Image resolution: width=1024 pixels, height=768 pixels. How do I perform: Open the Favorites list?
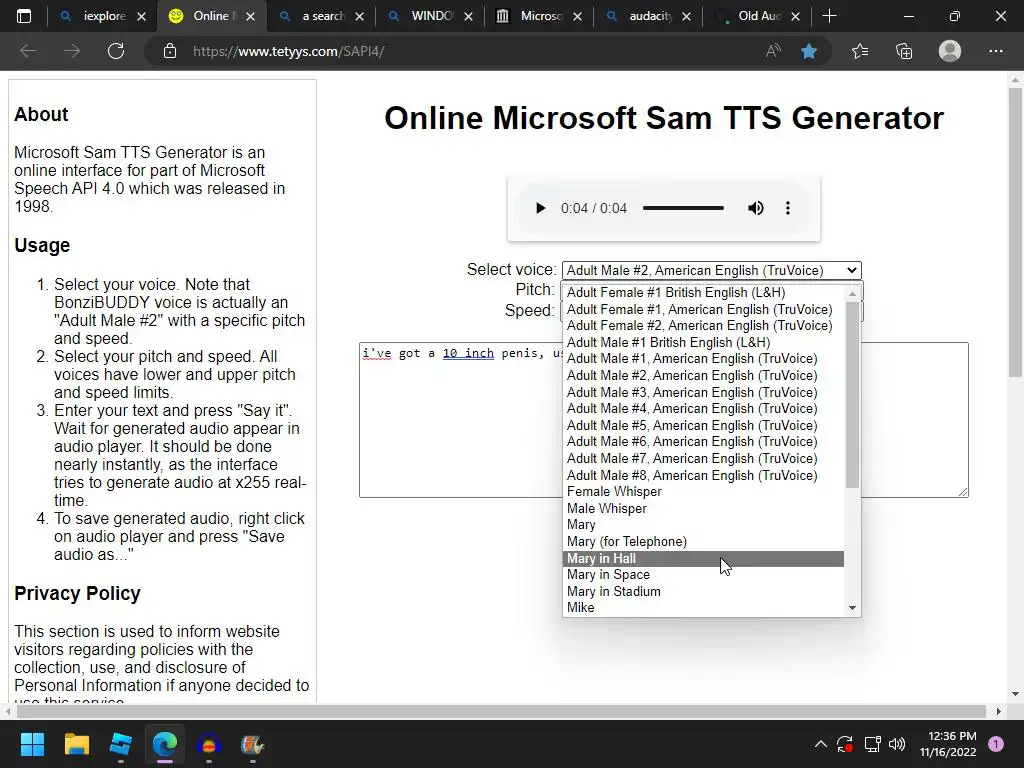coord(860,51)
